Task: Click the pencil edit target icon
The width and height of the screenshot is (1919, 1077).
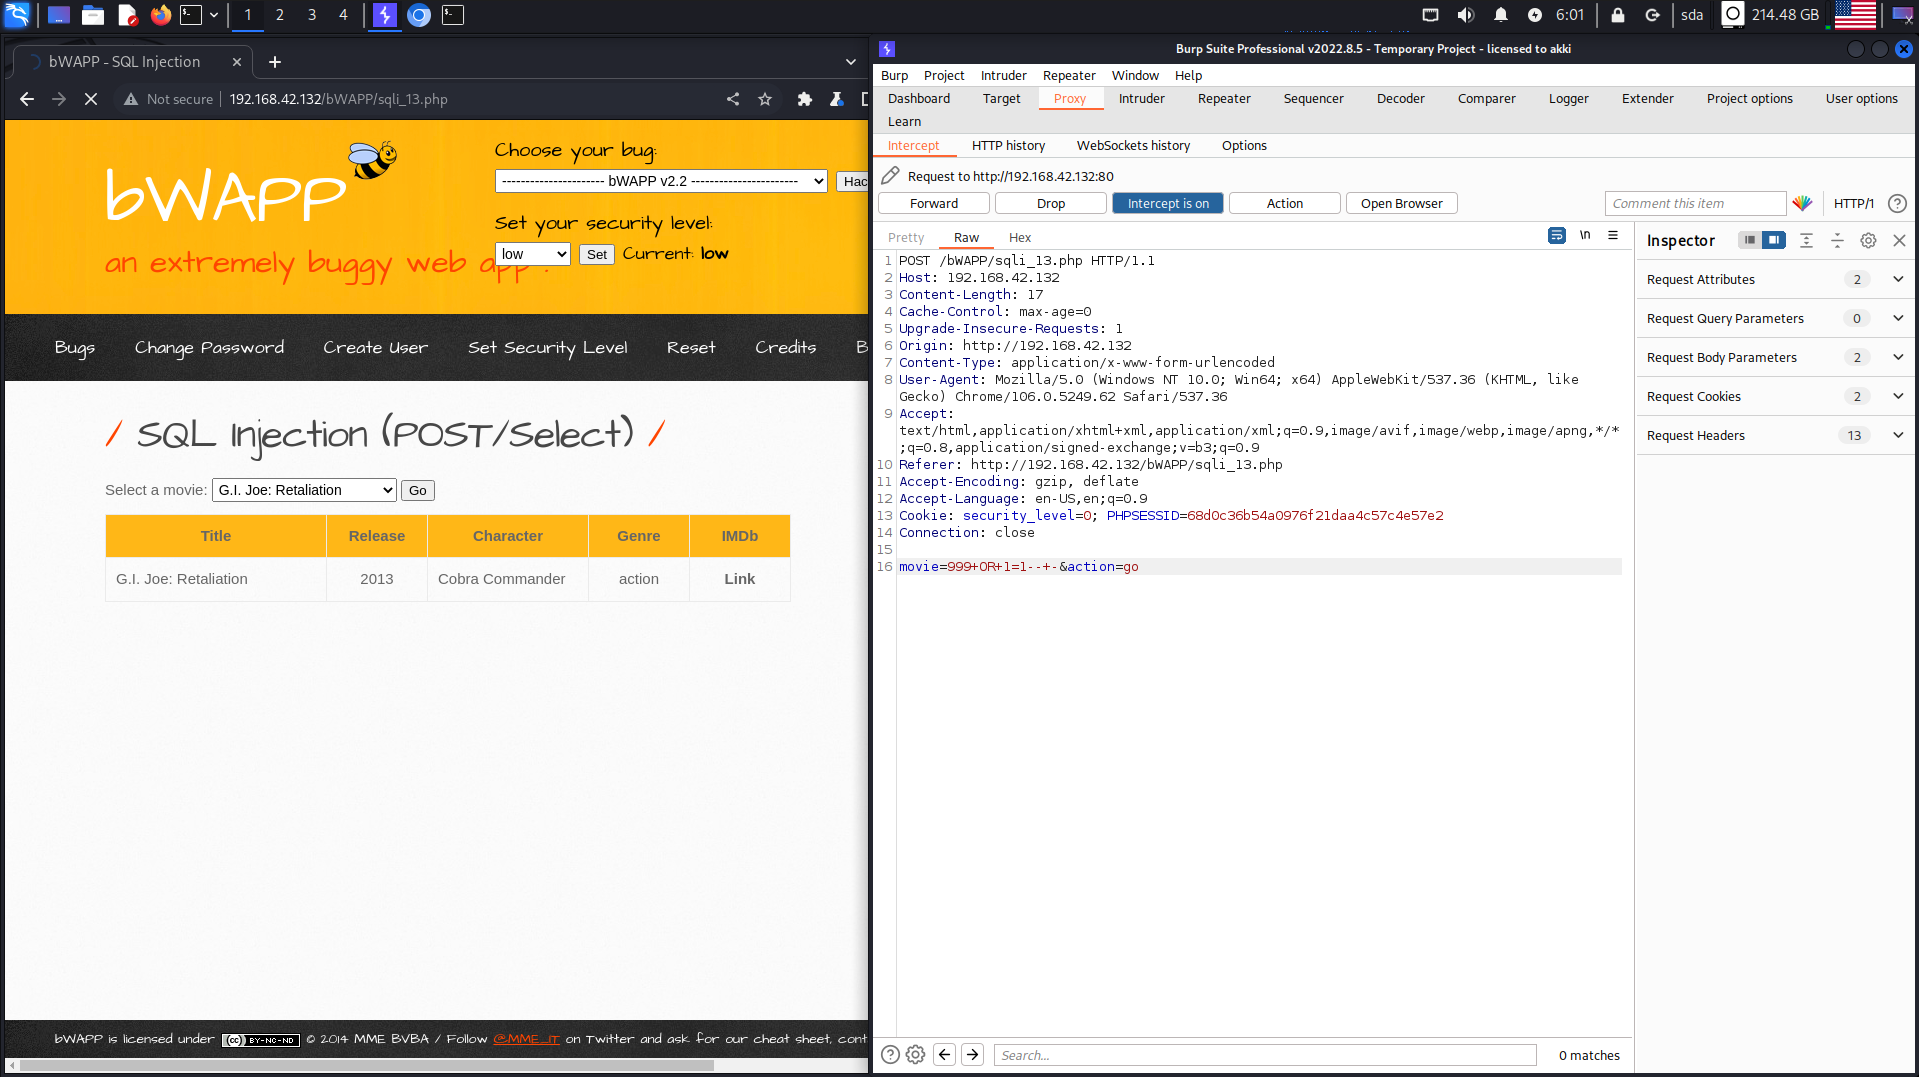Action: tap(890, 176)
